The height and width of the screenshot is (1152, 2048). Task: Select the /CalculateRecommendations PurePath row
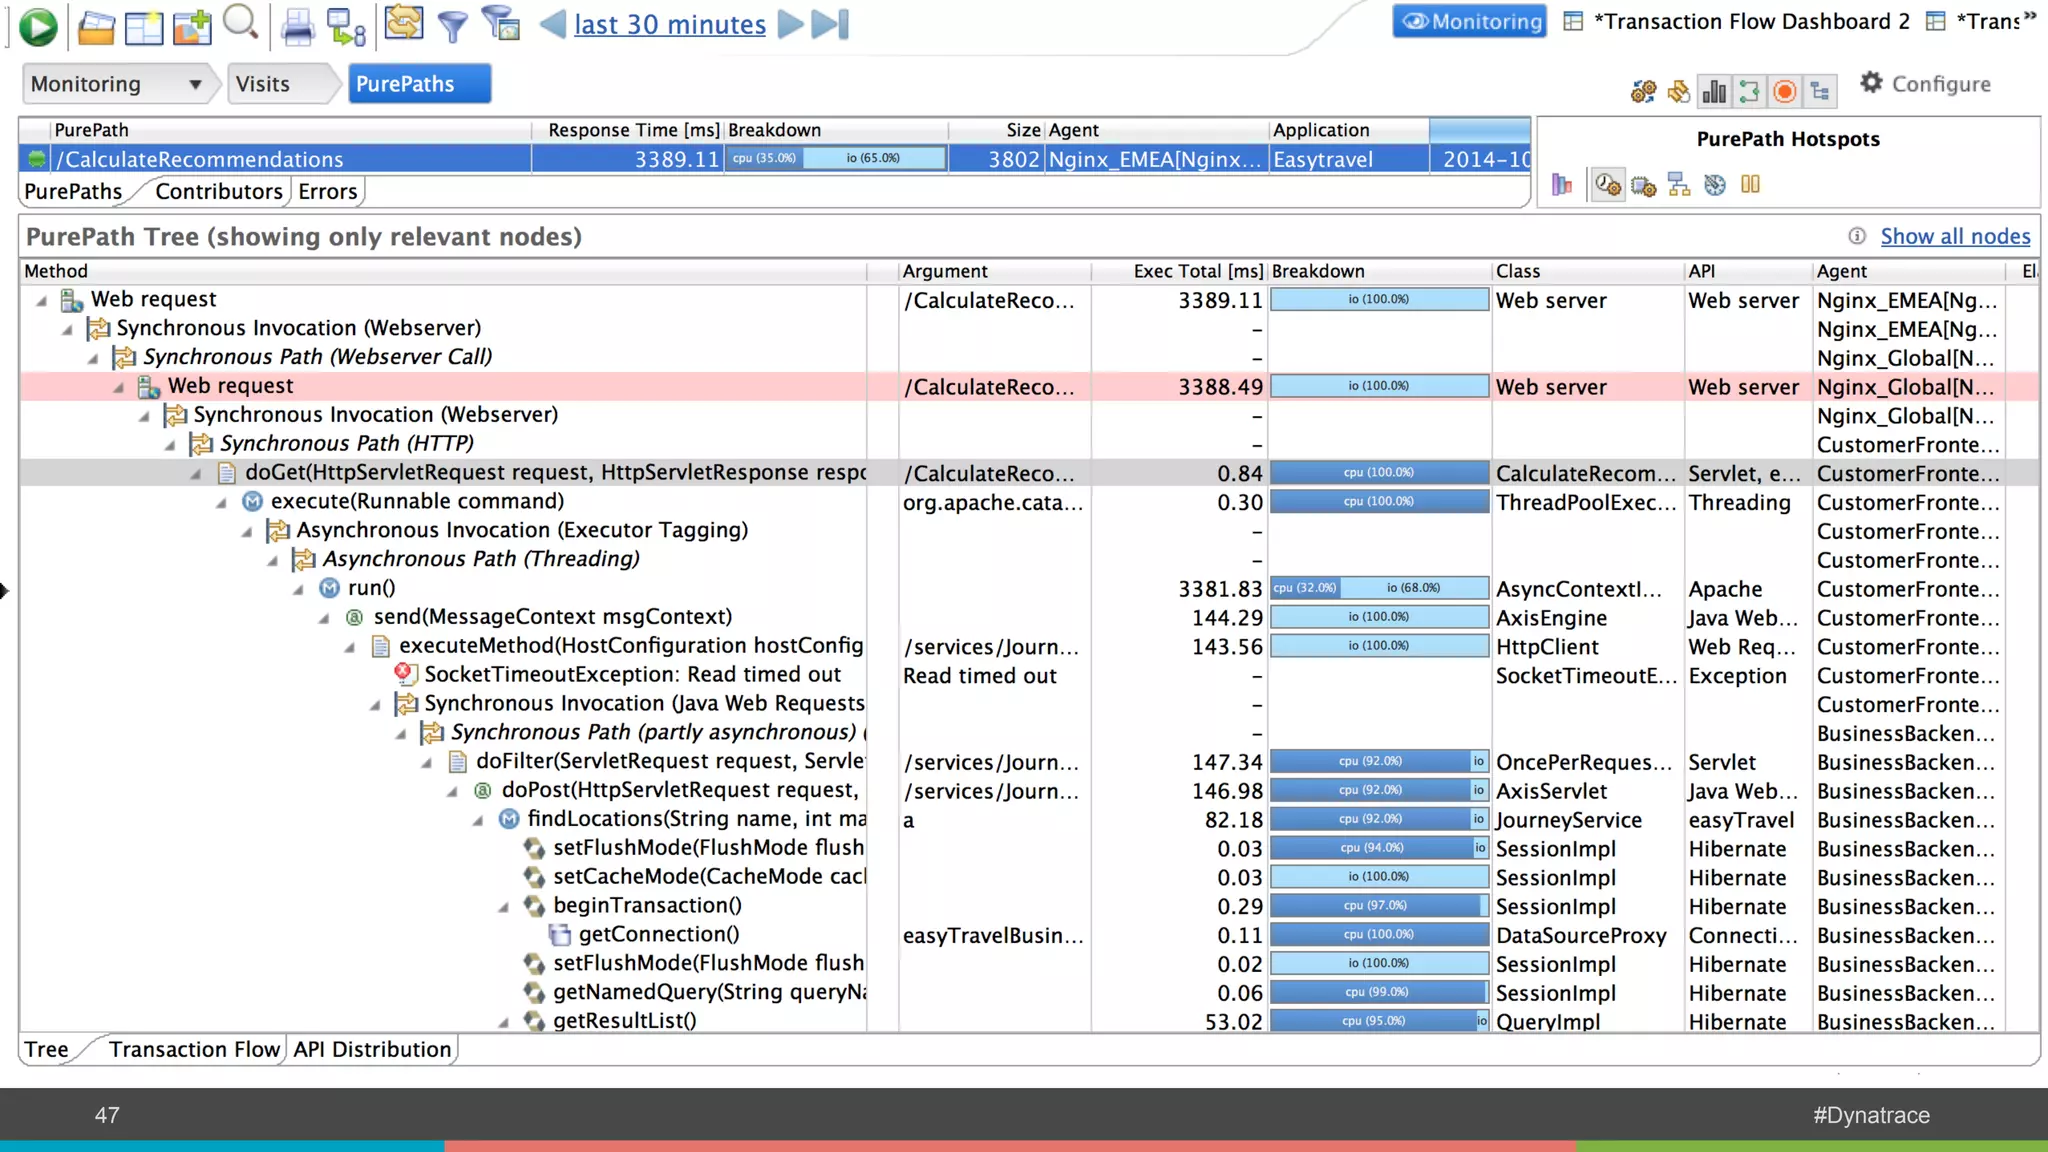[775, 159]
